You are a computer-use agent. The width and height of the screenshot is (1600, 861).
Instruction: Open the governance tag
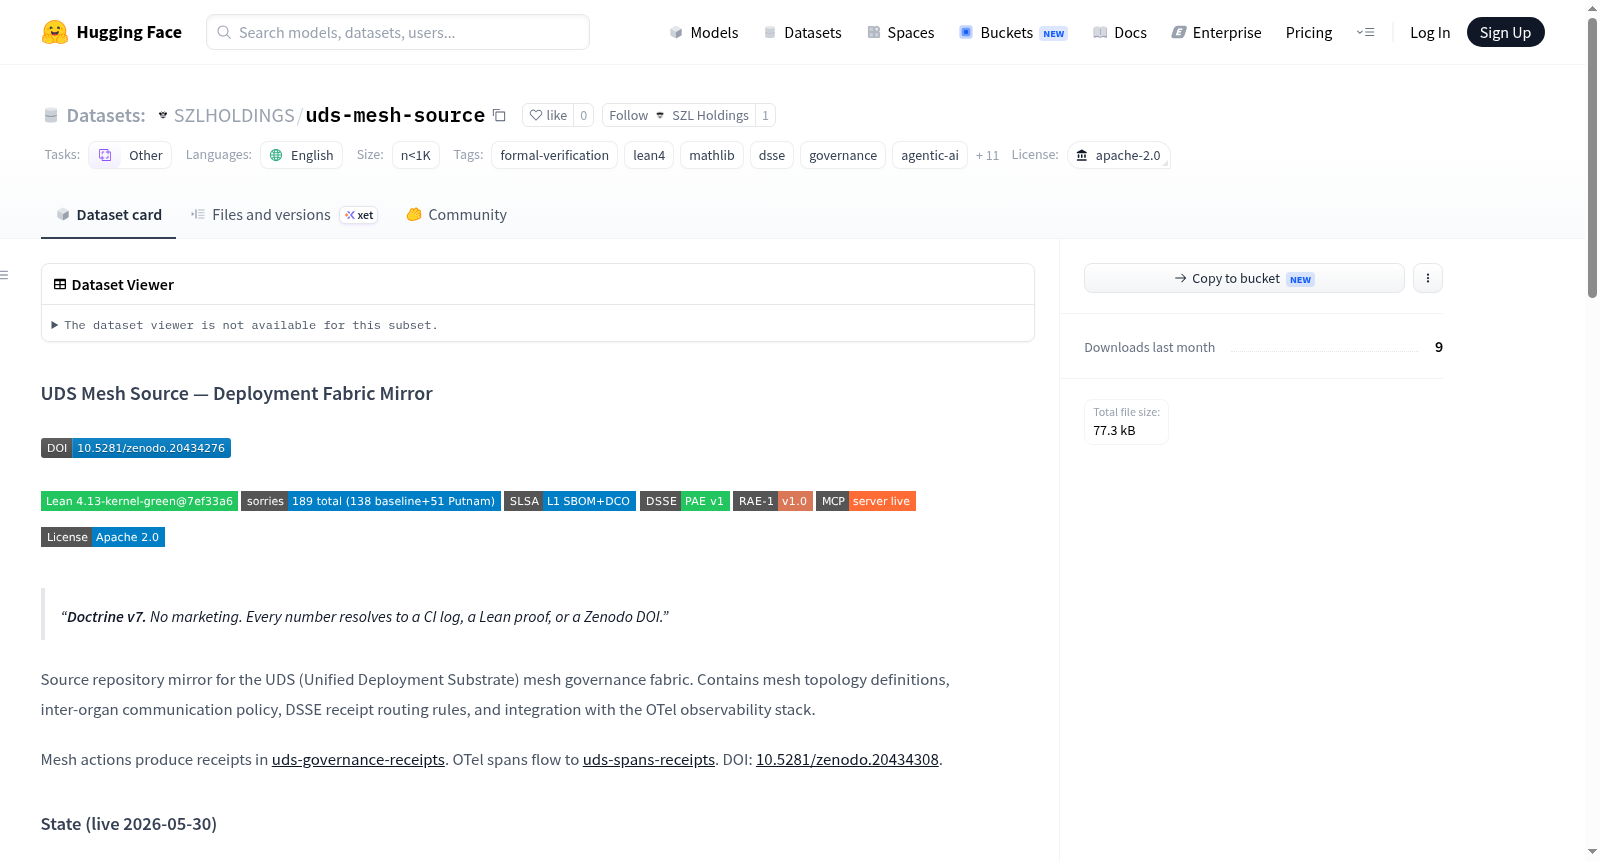tap(843, 155)
